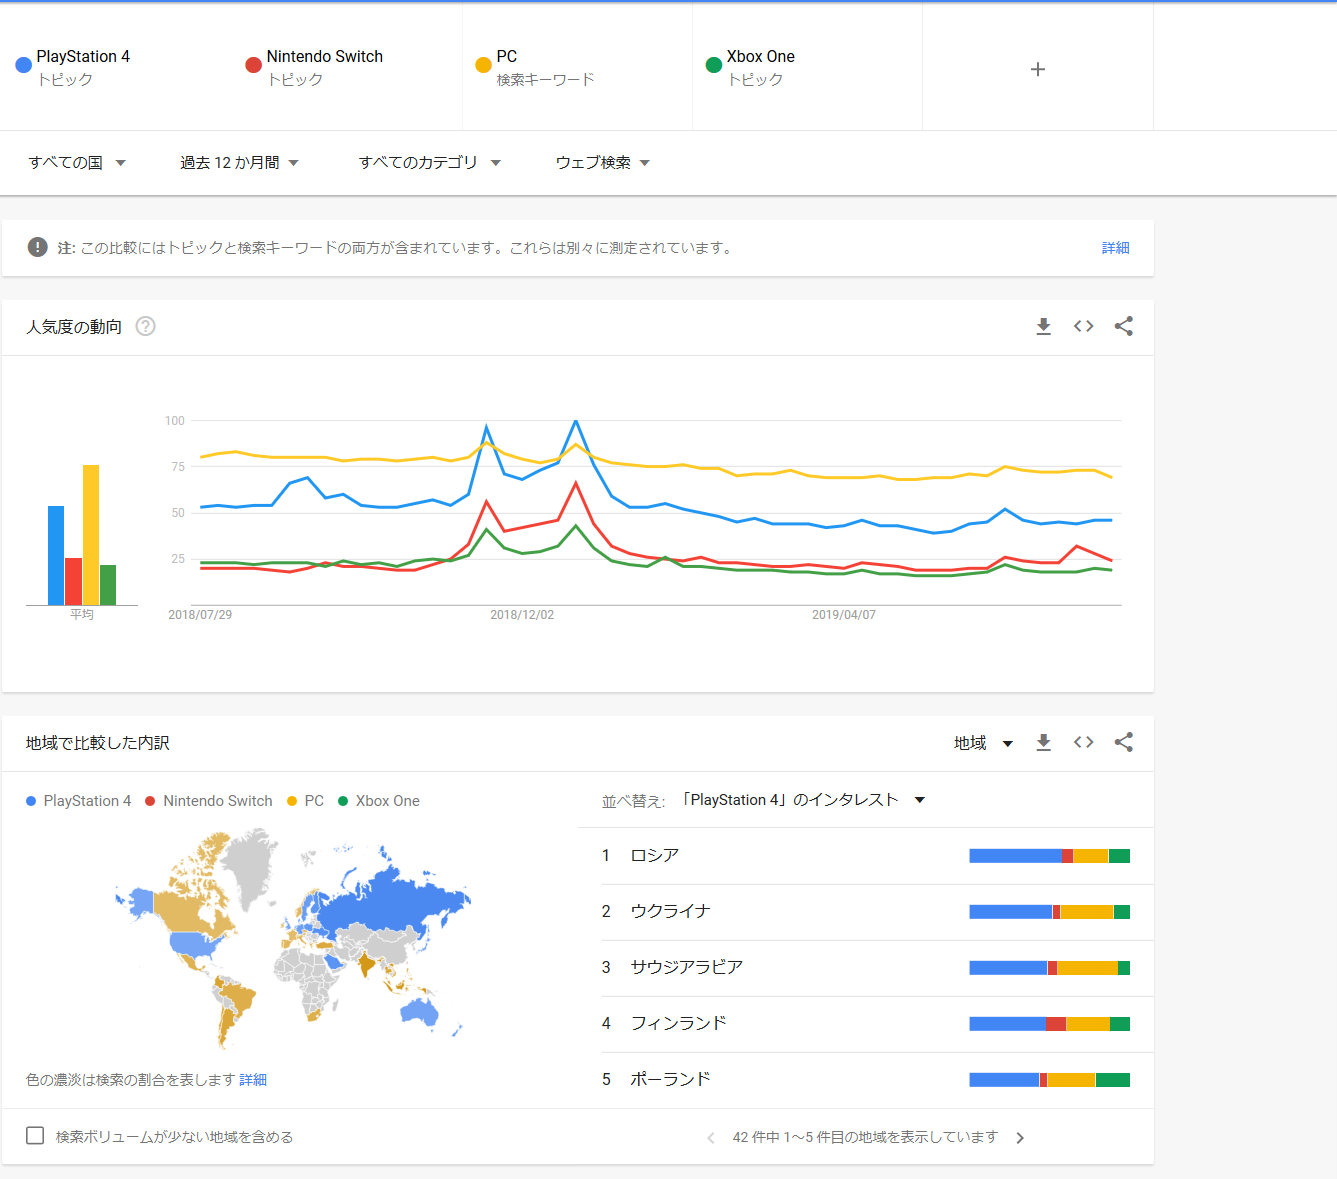The height and width of the screenshot is (1179, 1337).
Task: Click the PC map legend label
Action: tap(314, 801)
